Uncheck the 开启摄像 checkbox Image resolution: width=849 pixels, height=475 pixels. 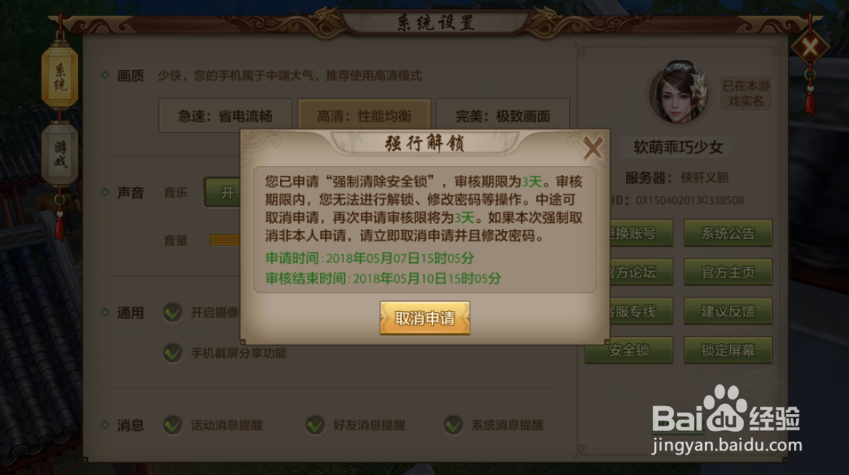click(173, 313)
